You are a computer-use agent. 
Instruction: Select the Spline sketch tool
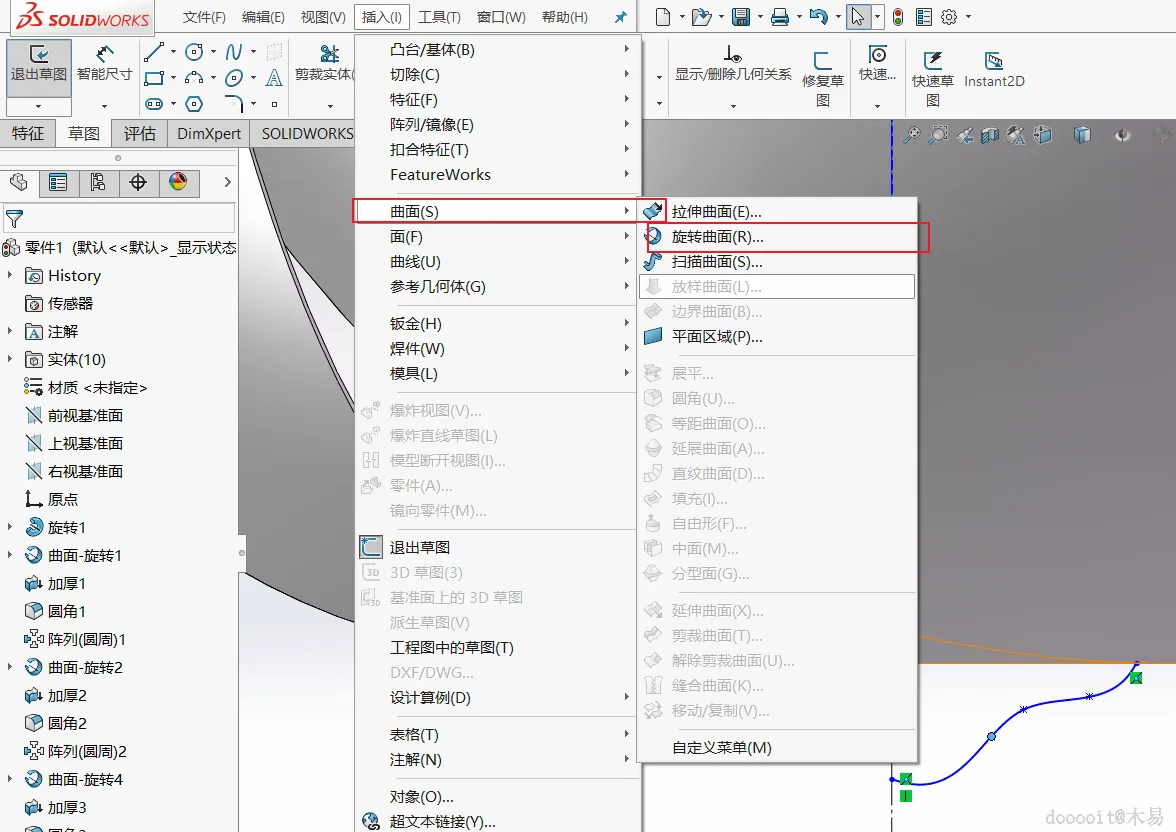[x=234, y=52]
